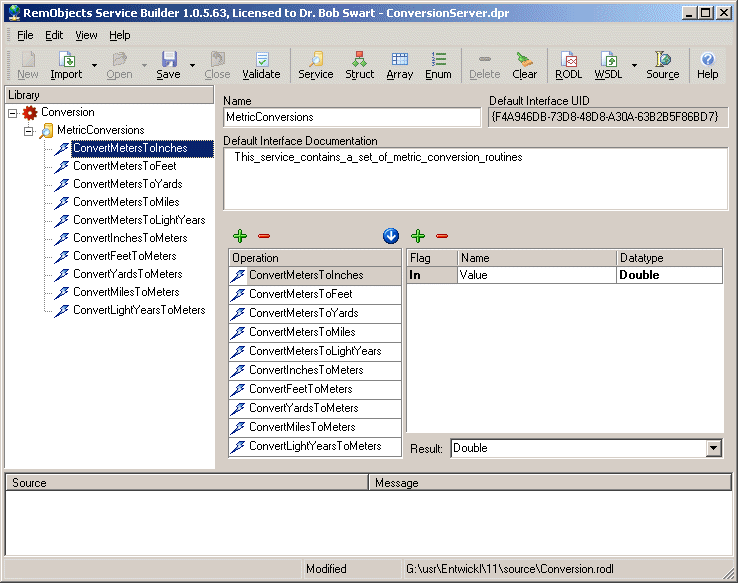
Task: Select ConvertFeetToMeters in the Operation list
Action: [x=315, y=389]
